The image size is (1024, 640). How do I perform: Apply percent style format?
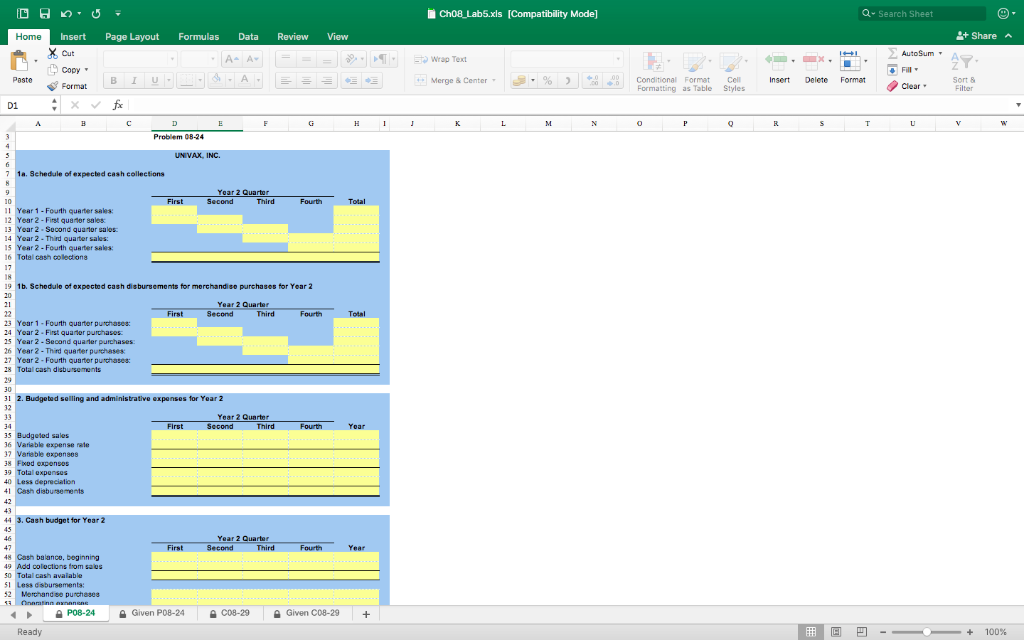point(547,80)
